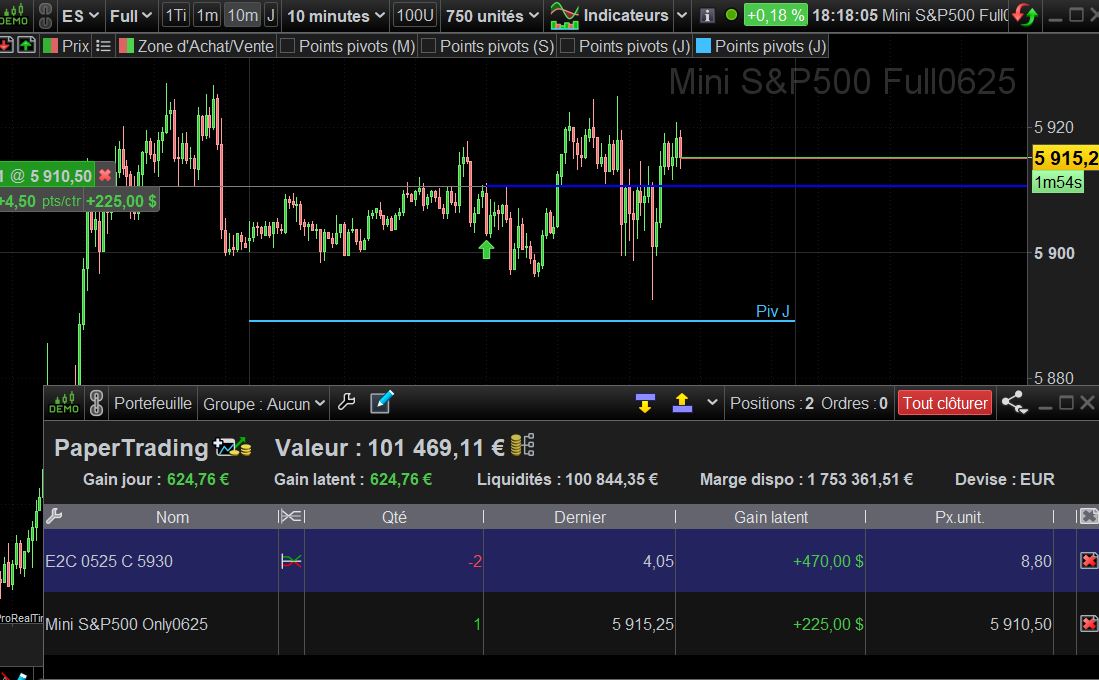Select the 1Ti timeframe button

(176, 15)
